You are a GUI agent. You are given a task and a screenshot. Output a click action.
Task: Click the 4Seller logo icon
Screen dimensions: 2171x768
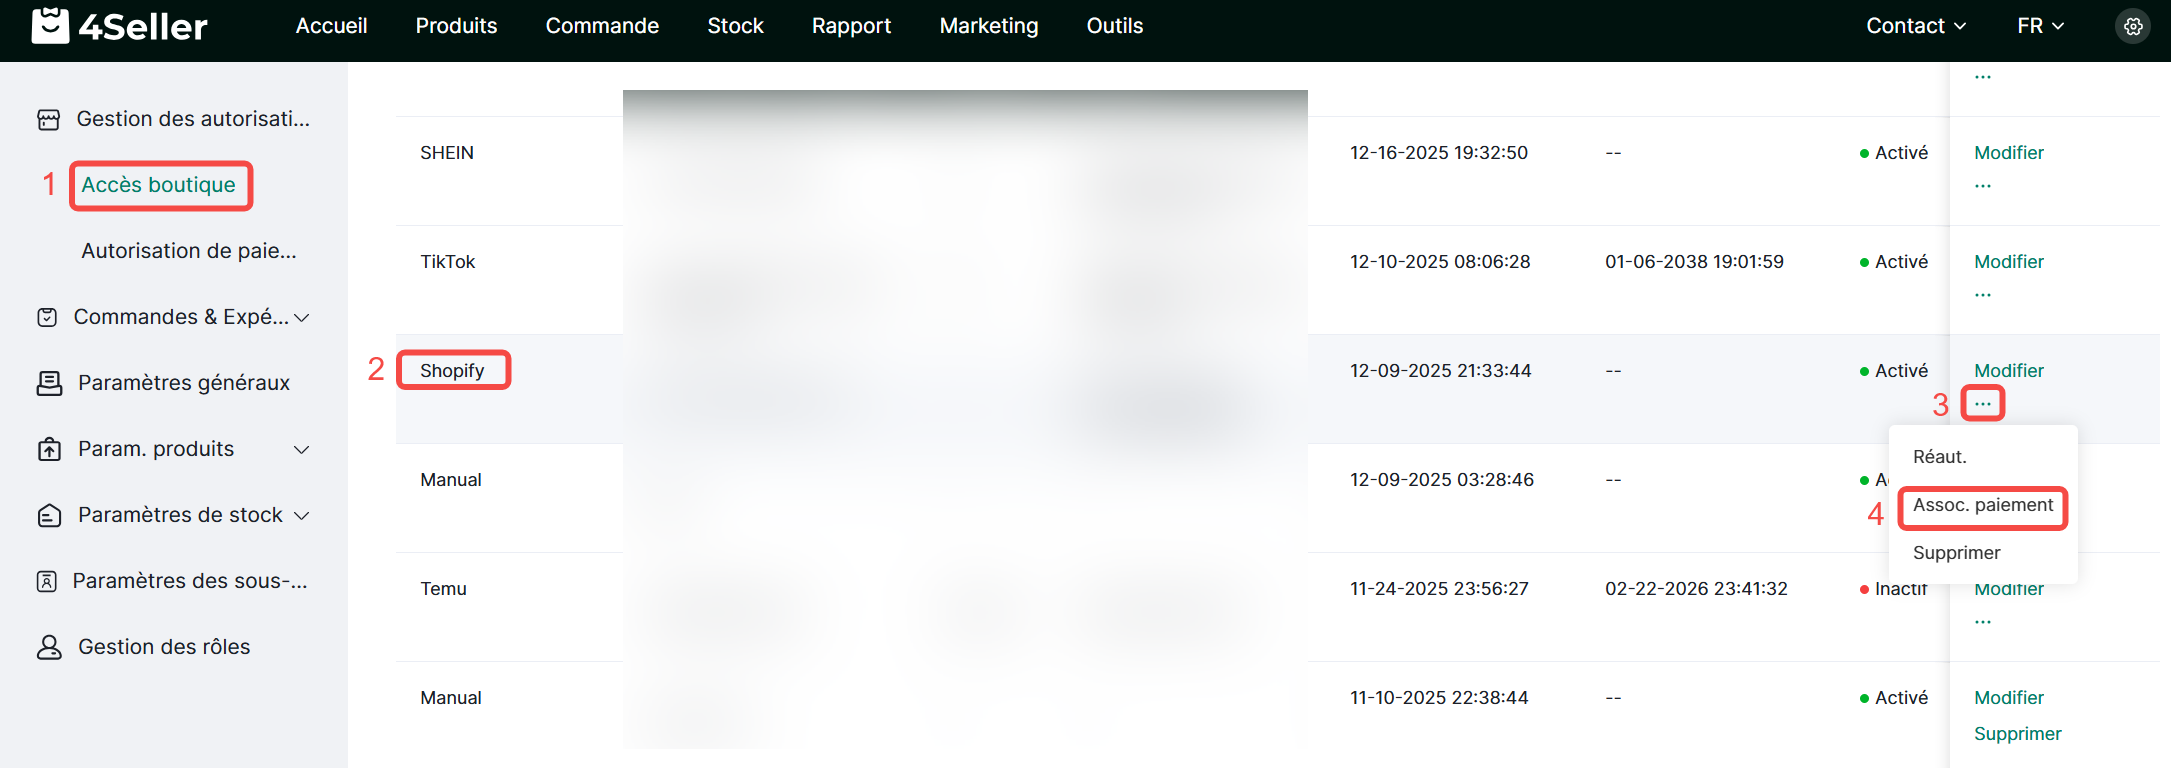click(50, 26)
